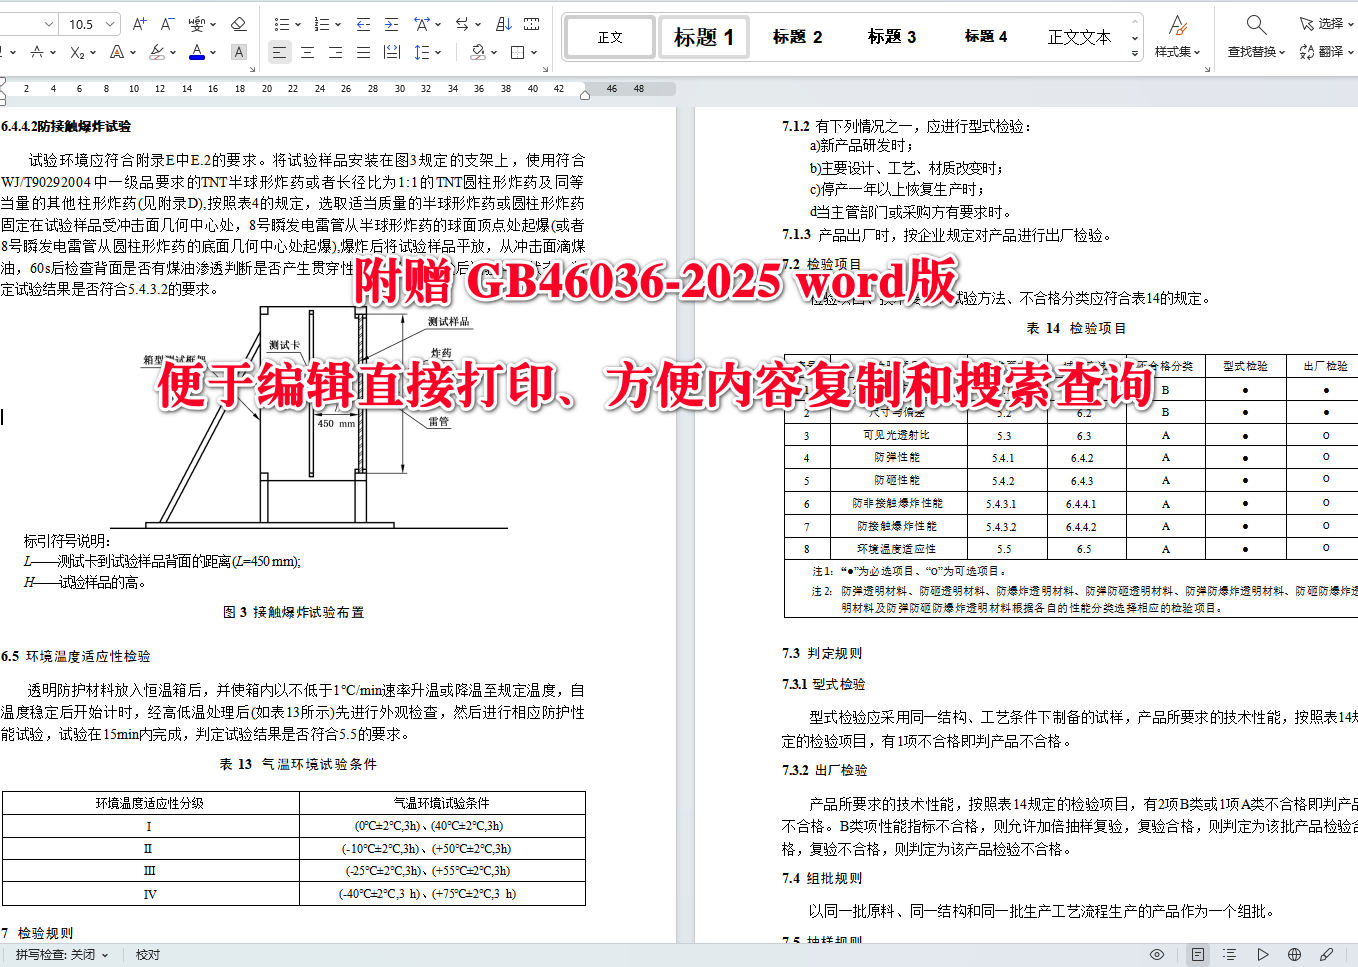Screen dimensions: 1358x967
Task: Increase font size with the A+ icon
Action: [140, 23]
